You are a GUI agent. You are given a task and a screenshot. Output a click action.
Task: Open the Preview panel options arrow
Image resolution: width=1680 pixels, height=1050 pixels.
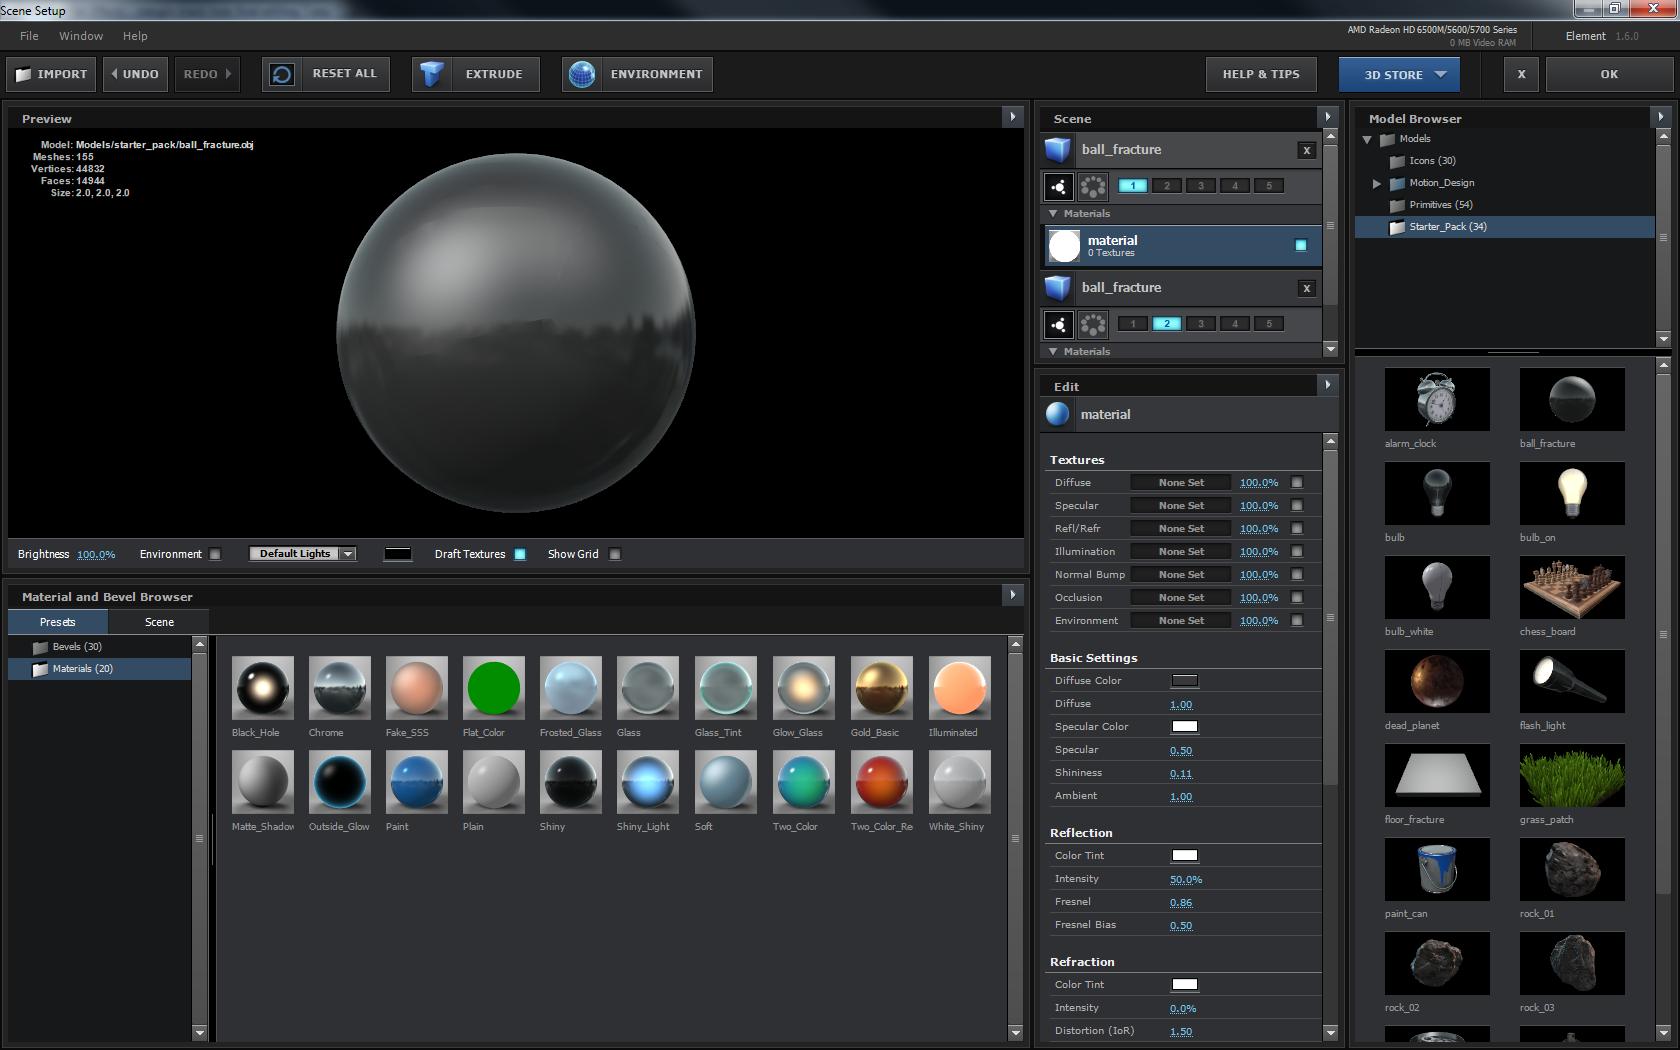pyautogui.click(x=1013, y=117)
